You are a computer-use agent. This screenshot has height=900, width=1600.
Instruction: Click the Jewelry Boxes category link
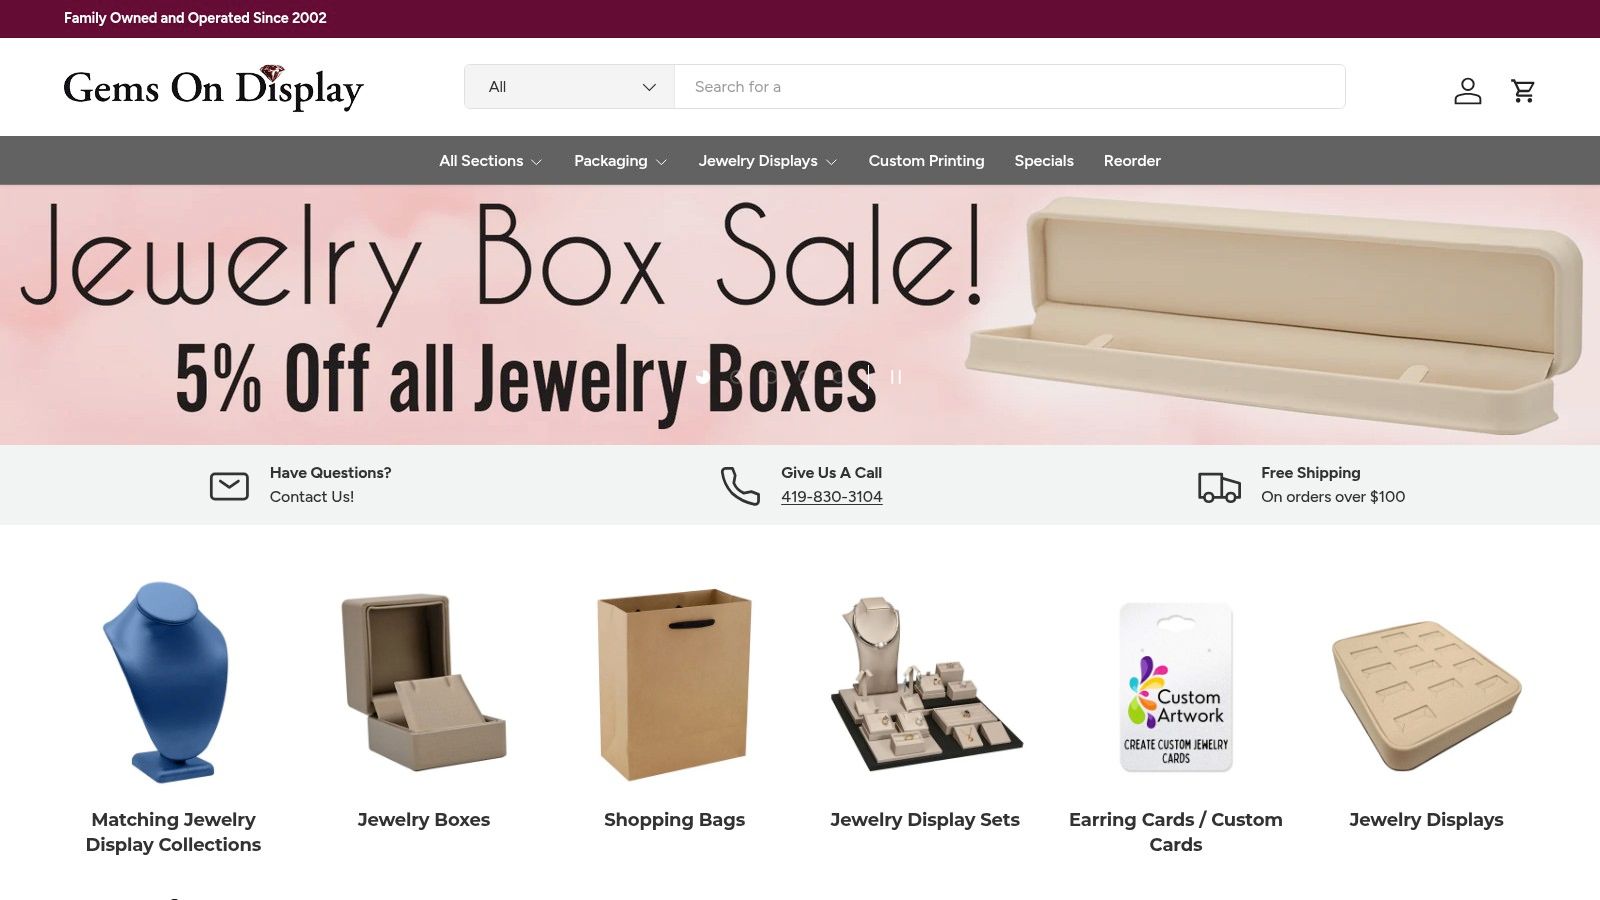pos(424,820)
